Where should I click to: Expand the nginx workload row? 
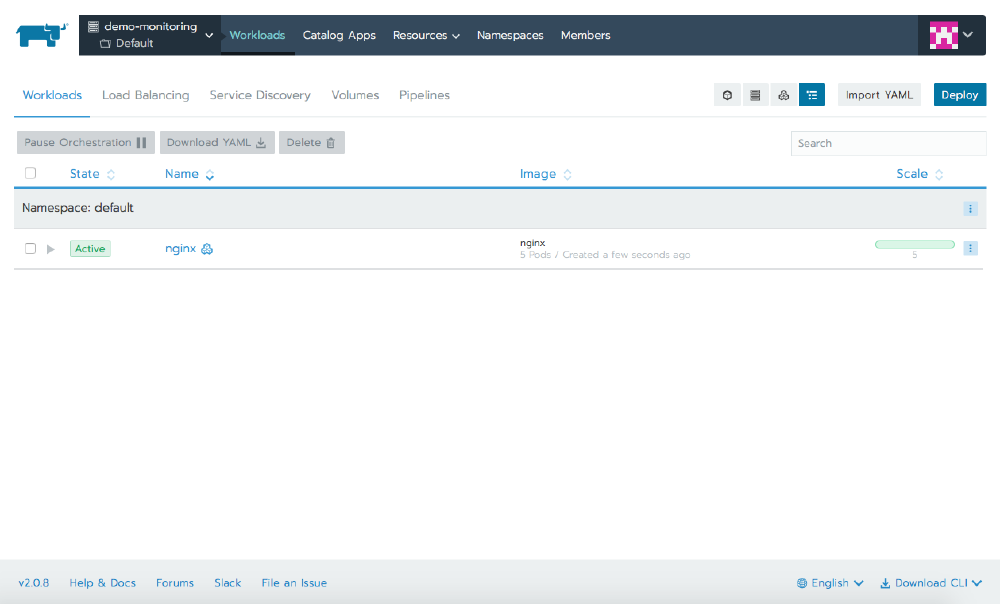tap(50, 248)
